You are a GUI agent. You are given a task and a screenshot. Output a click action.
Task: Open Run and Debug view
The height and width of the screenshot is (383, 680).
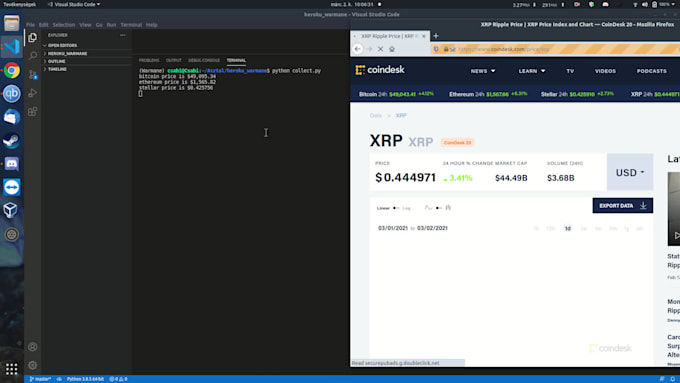pyautogui.click(x=33, y=93)
